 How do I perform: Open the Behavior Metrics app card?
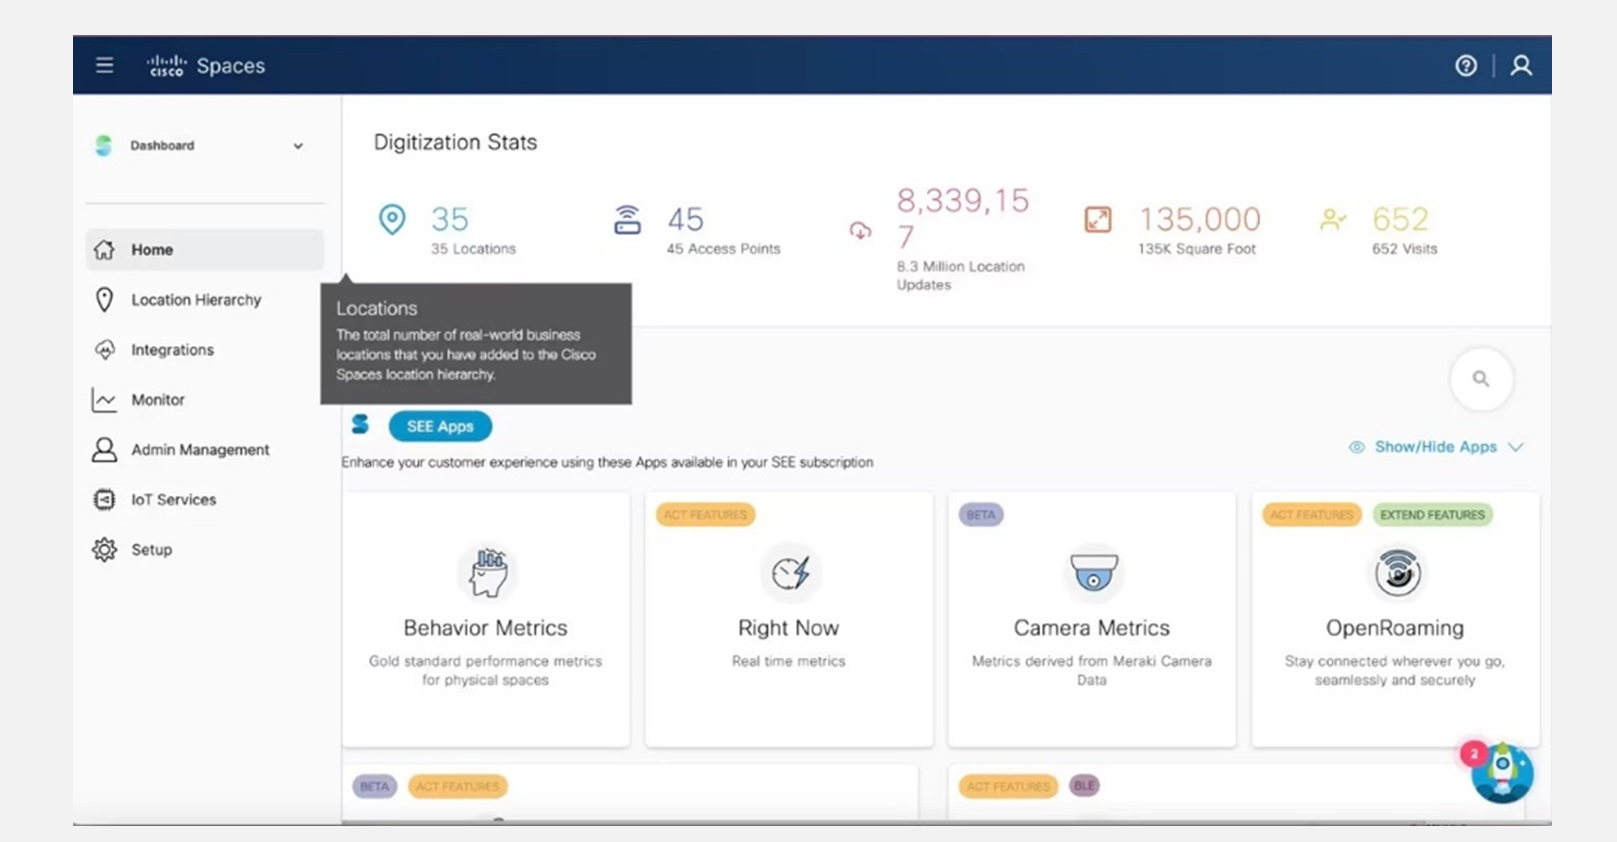tap(486, 619)
